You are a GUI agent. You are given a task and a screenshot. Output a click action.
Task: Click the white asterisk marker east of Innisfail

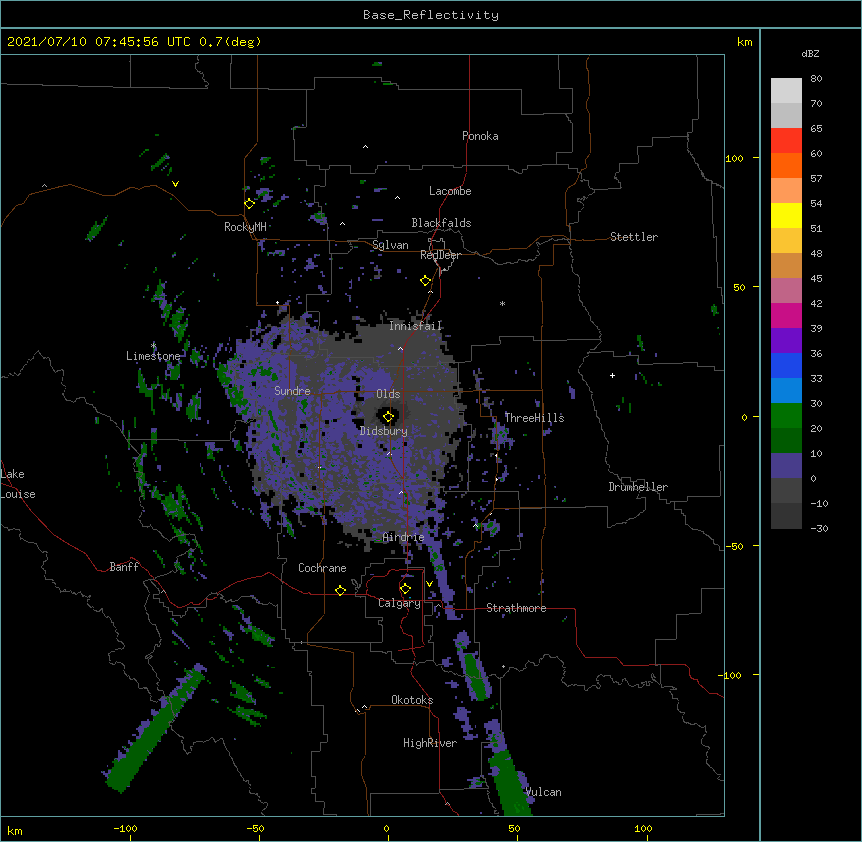(x=502, y=303)
